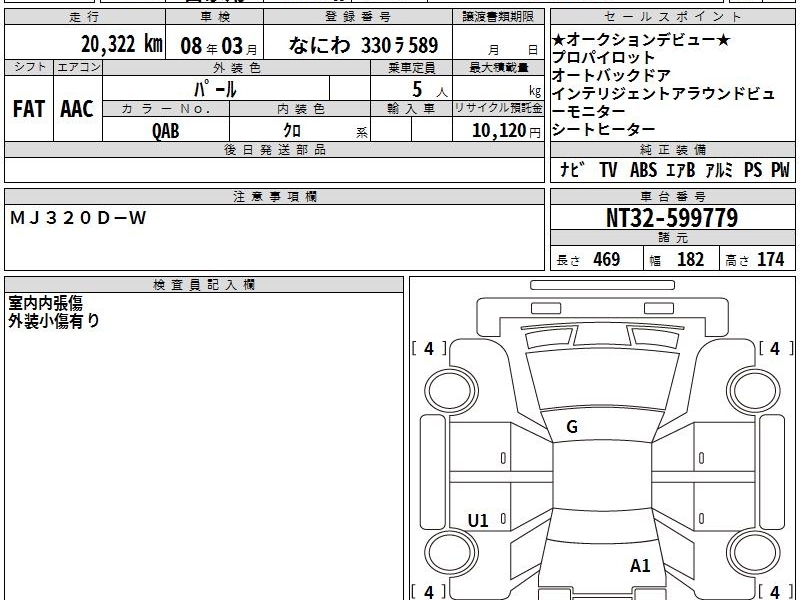The image size is (800, 600).
Task: Click the 車台番号 header
Action: coord(673,196)
